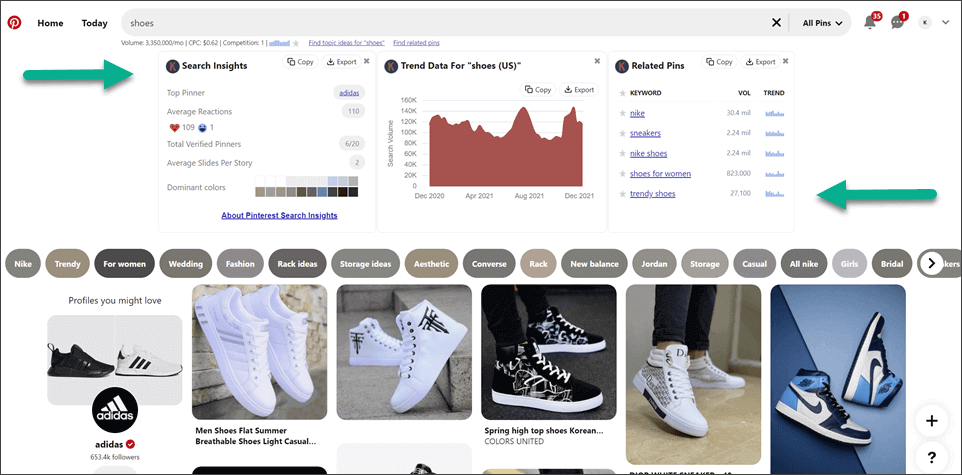The image size is (962, 475).
Task: Open the question mark help button
Action: pos(931,457)
